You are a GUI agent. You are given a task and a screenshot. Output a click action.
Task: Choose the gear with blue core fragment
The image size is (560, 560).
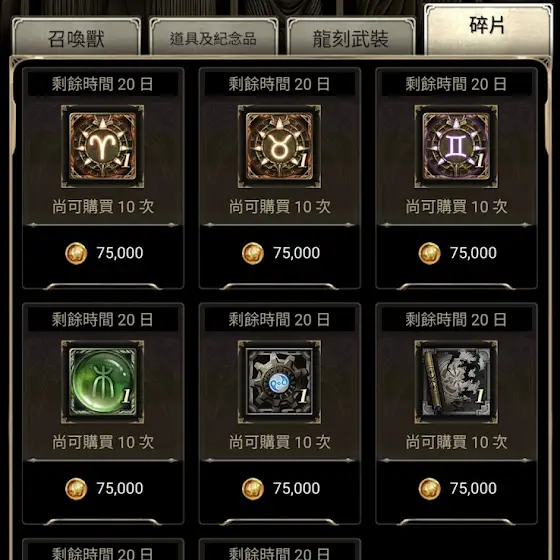point(279,382)
